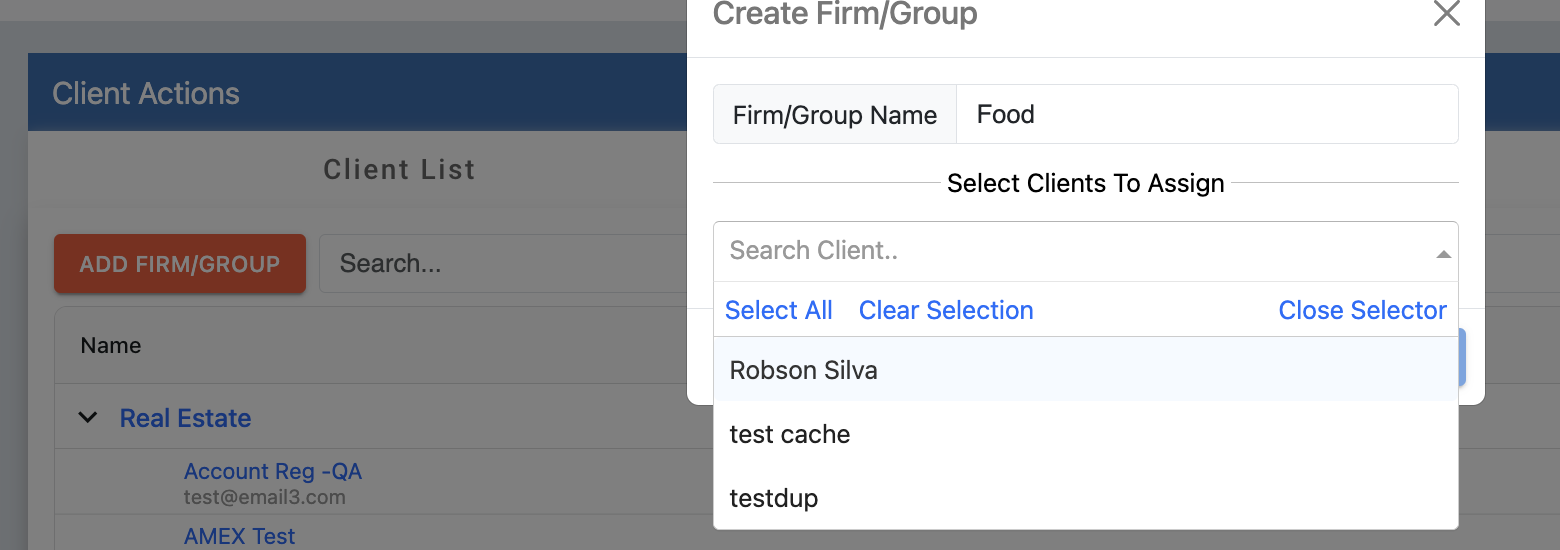Click the Search... box in Client List

tap(500, 264)
